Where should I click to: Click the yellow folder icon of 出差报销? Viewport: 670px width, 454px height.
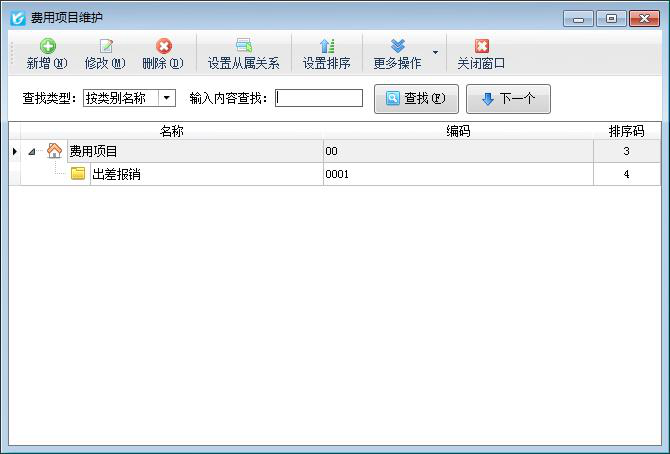pos(78,174)
